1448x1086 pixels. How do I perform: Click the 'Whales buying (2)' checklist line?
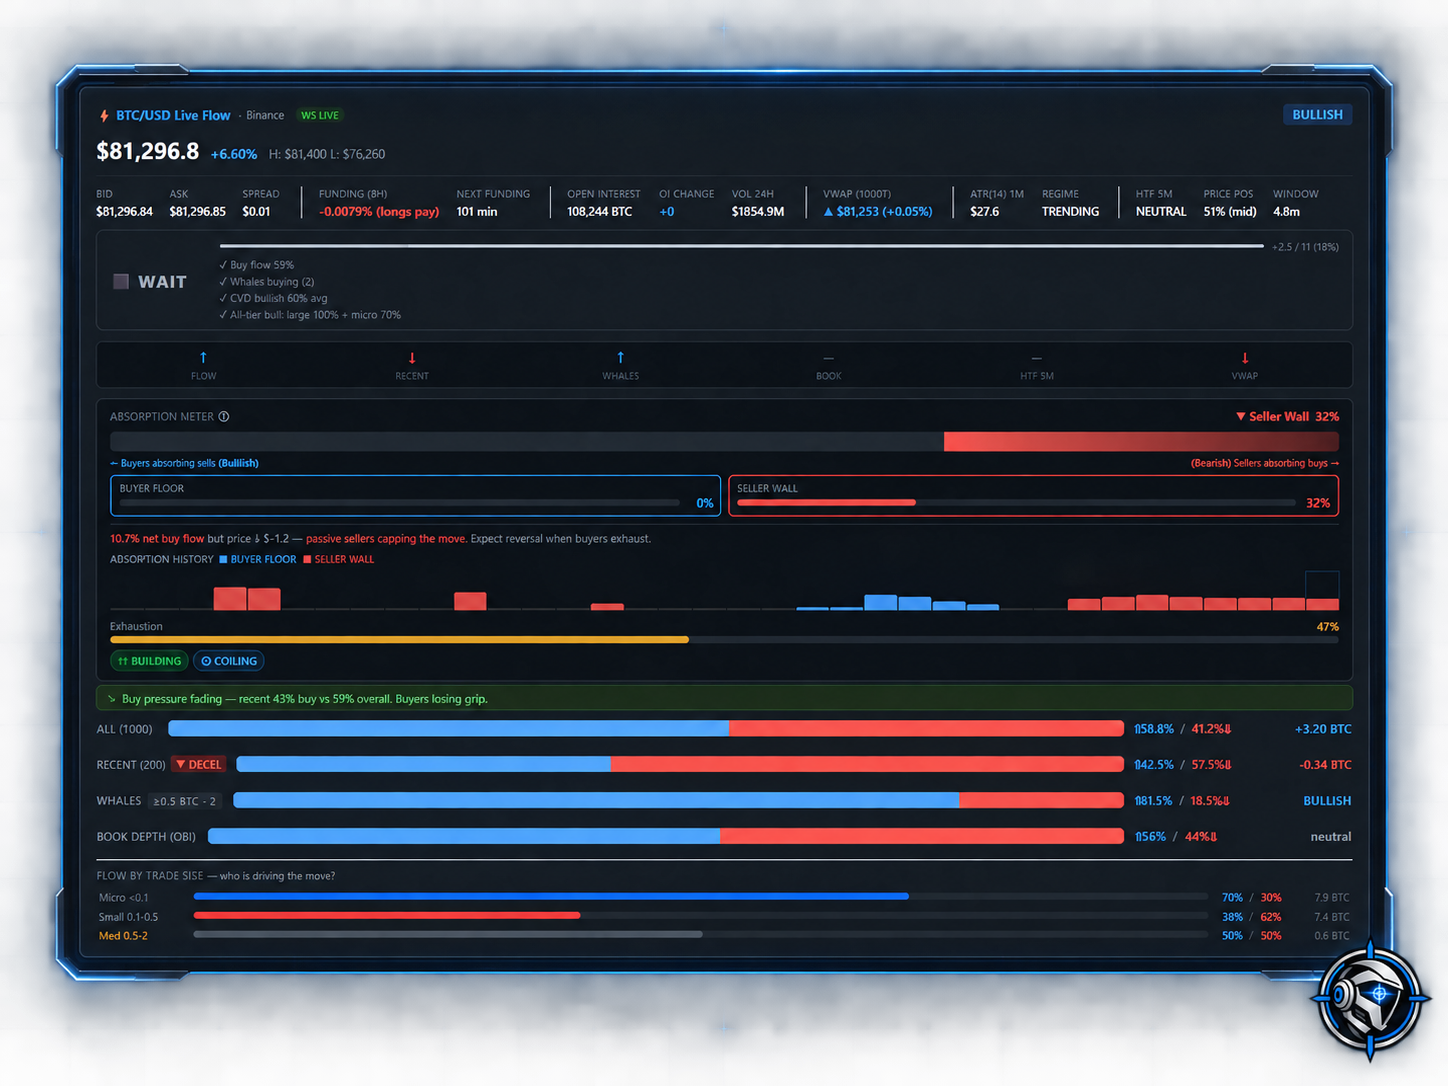[266, 282]
